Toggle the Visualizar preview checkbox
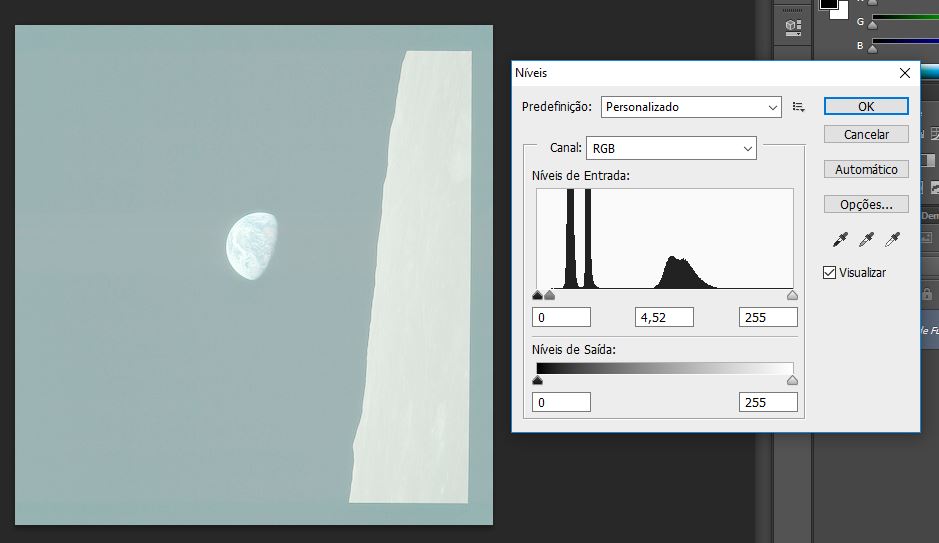Screen dimensions: 939x543 coord(829,273)
